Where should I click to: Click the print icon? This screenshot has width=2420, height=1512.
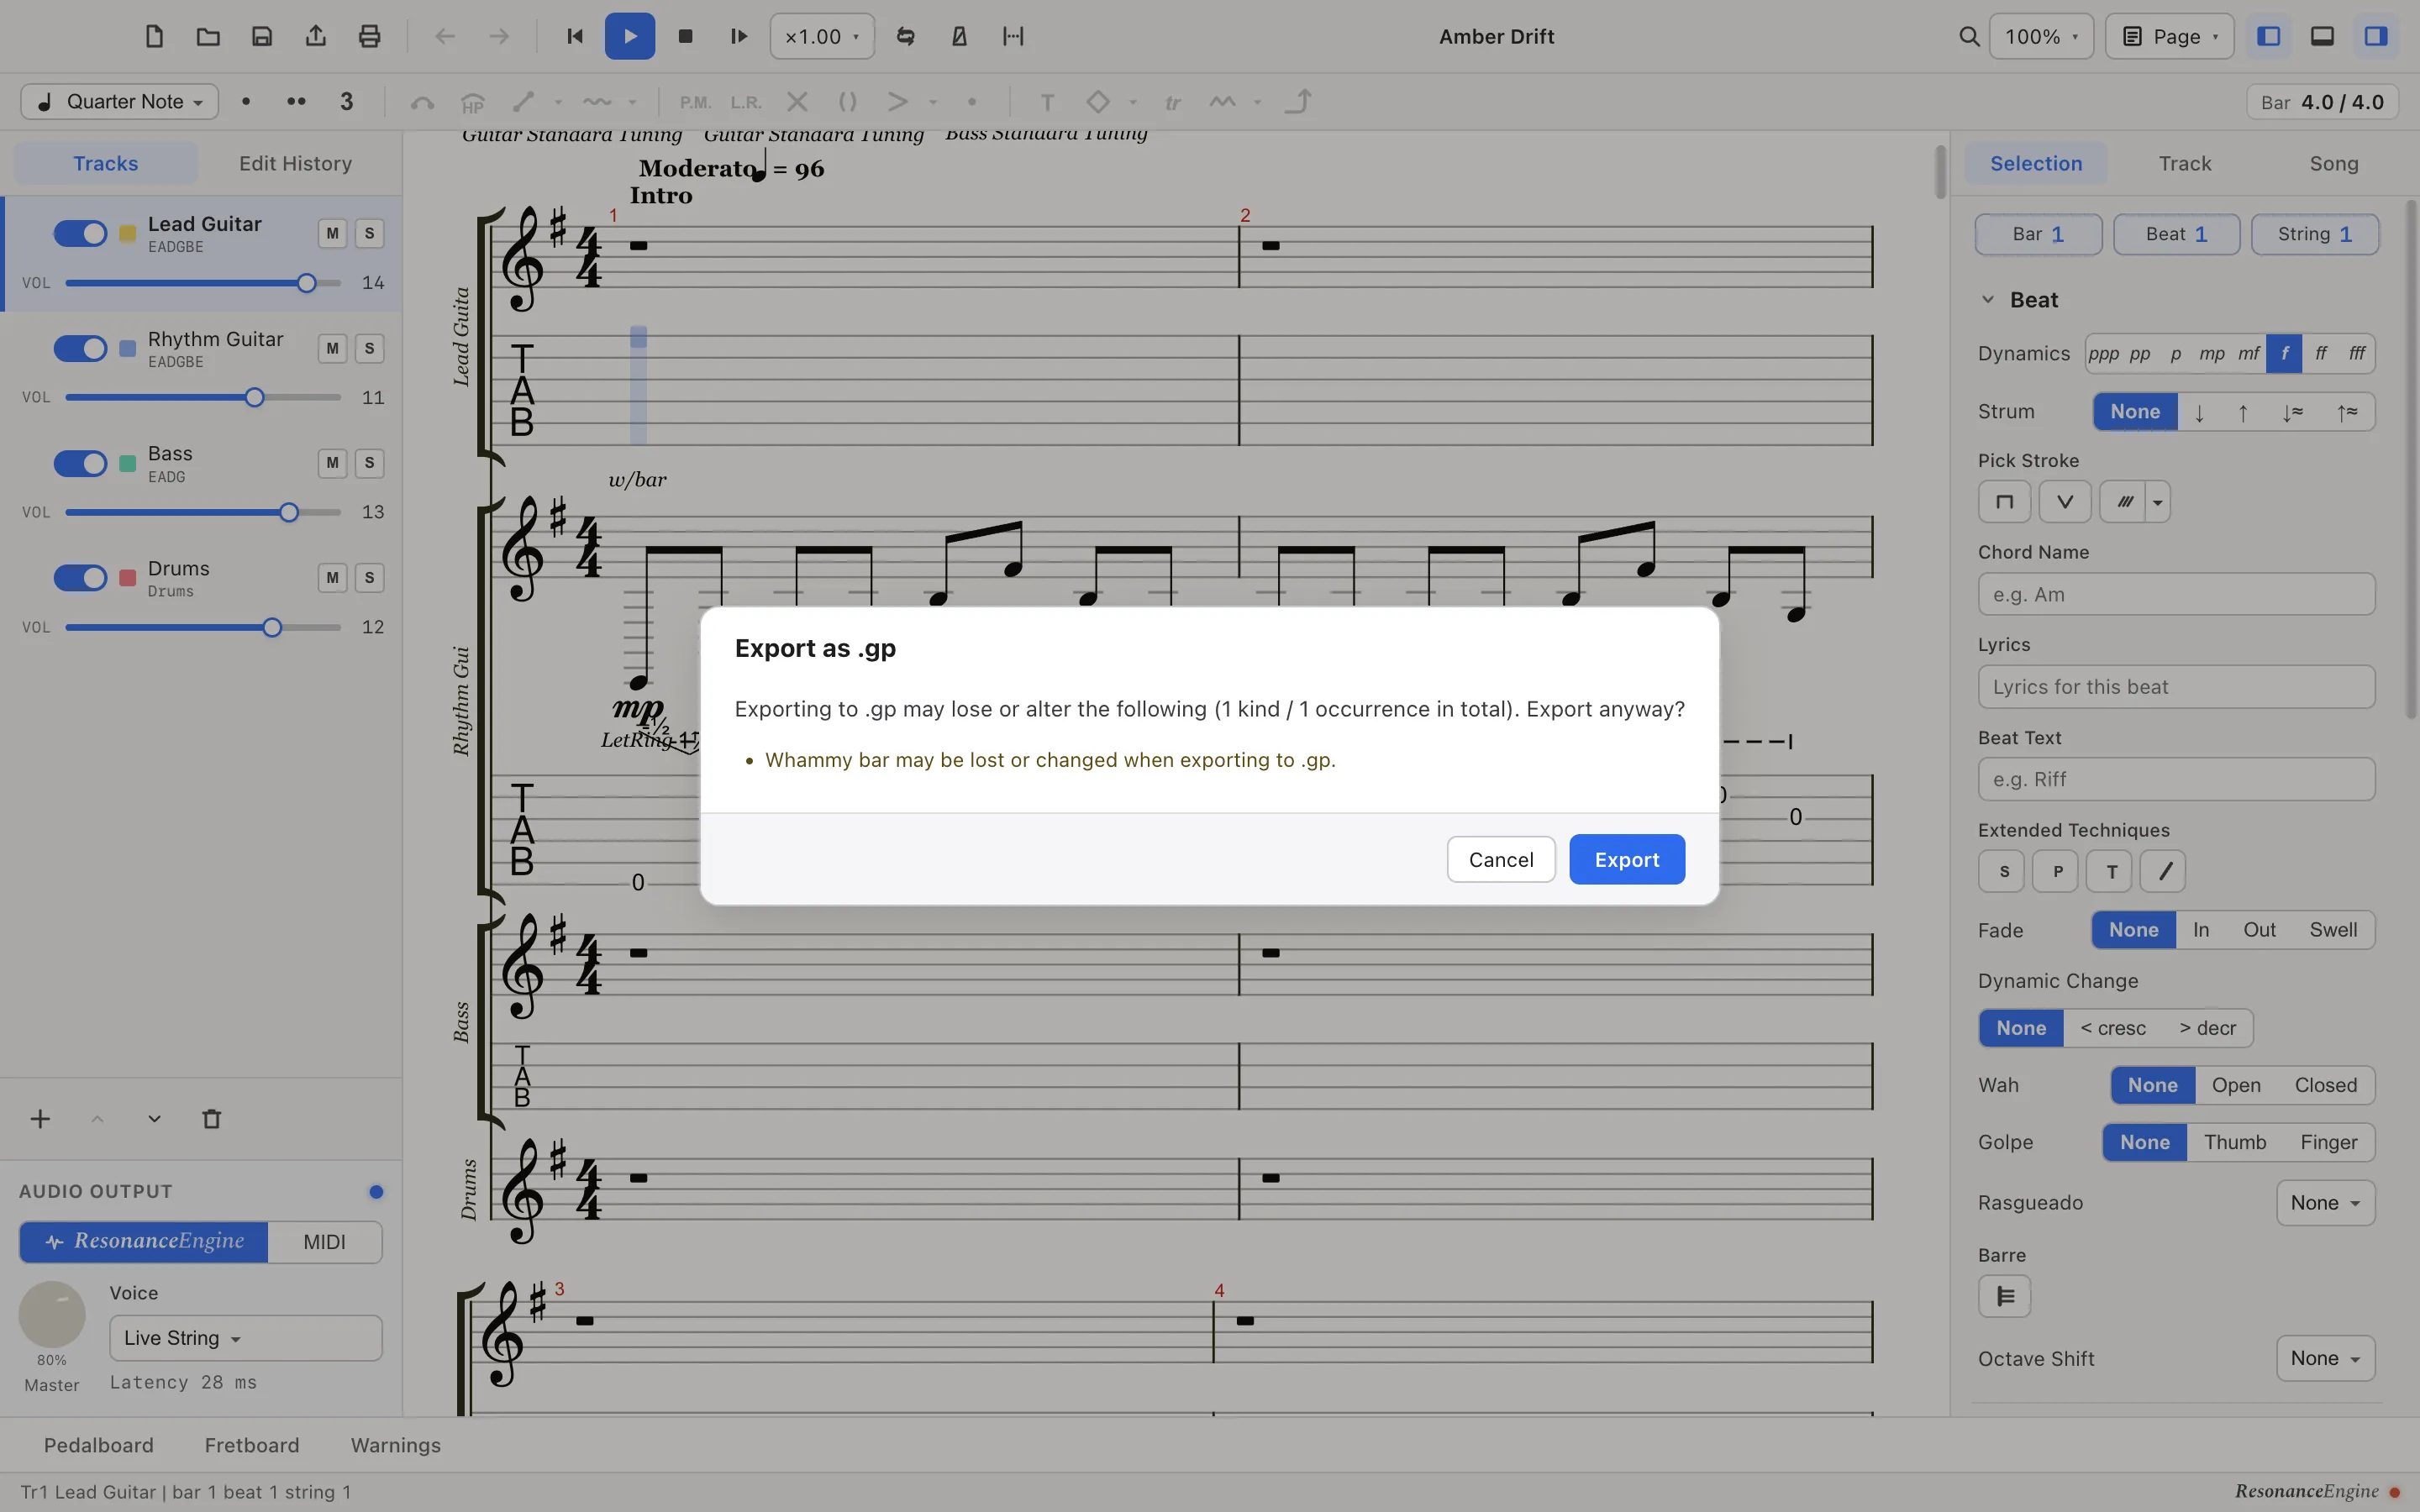pos(369,36)
